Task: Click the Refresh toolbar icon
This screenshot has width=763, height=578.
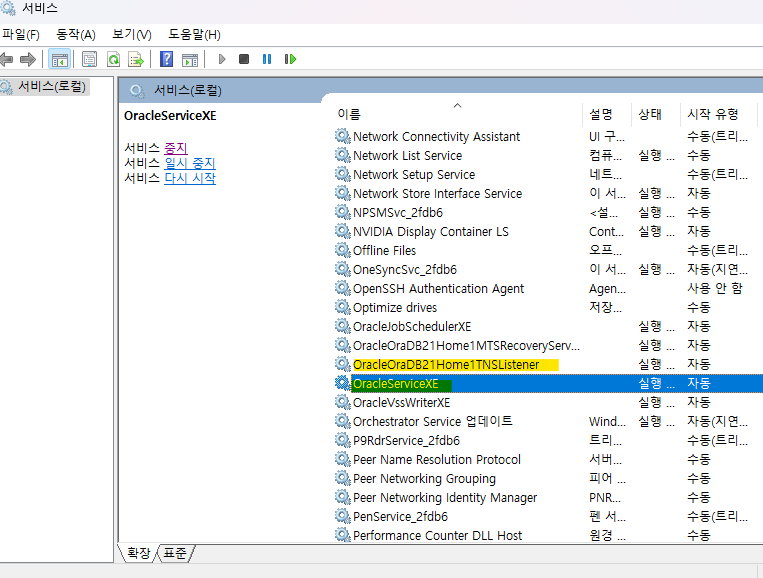Action: pyautogui.click(x=113, y=59)
